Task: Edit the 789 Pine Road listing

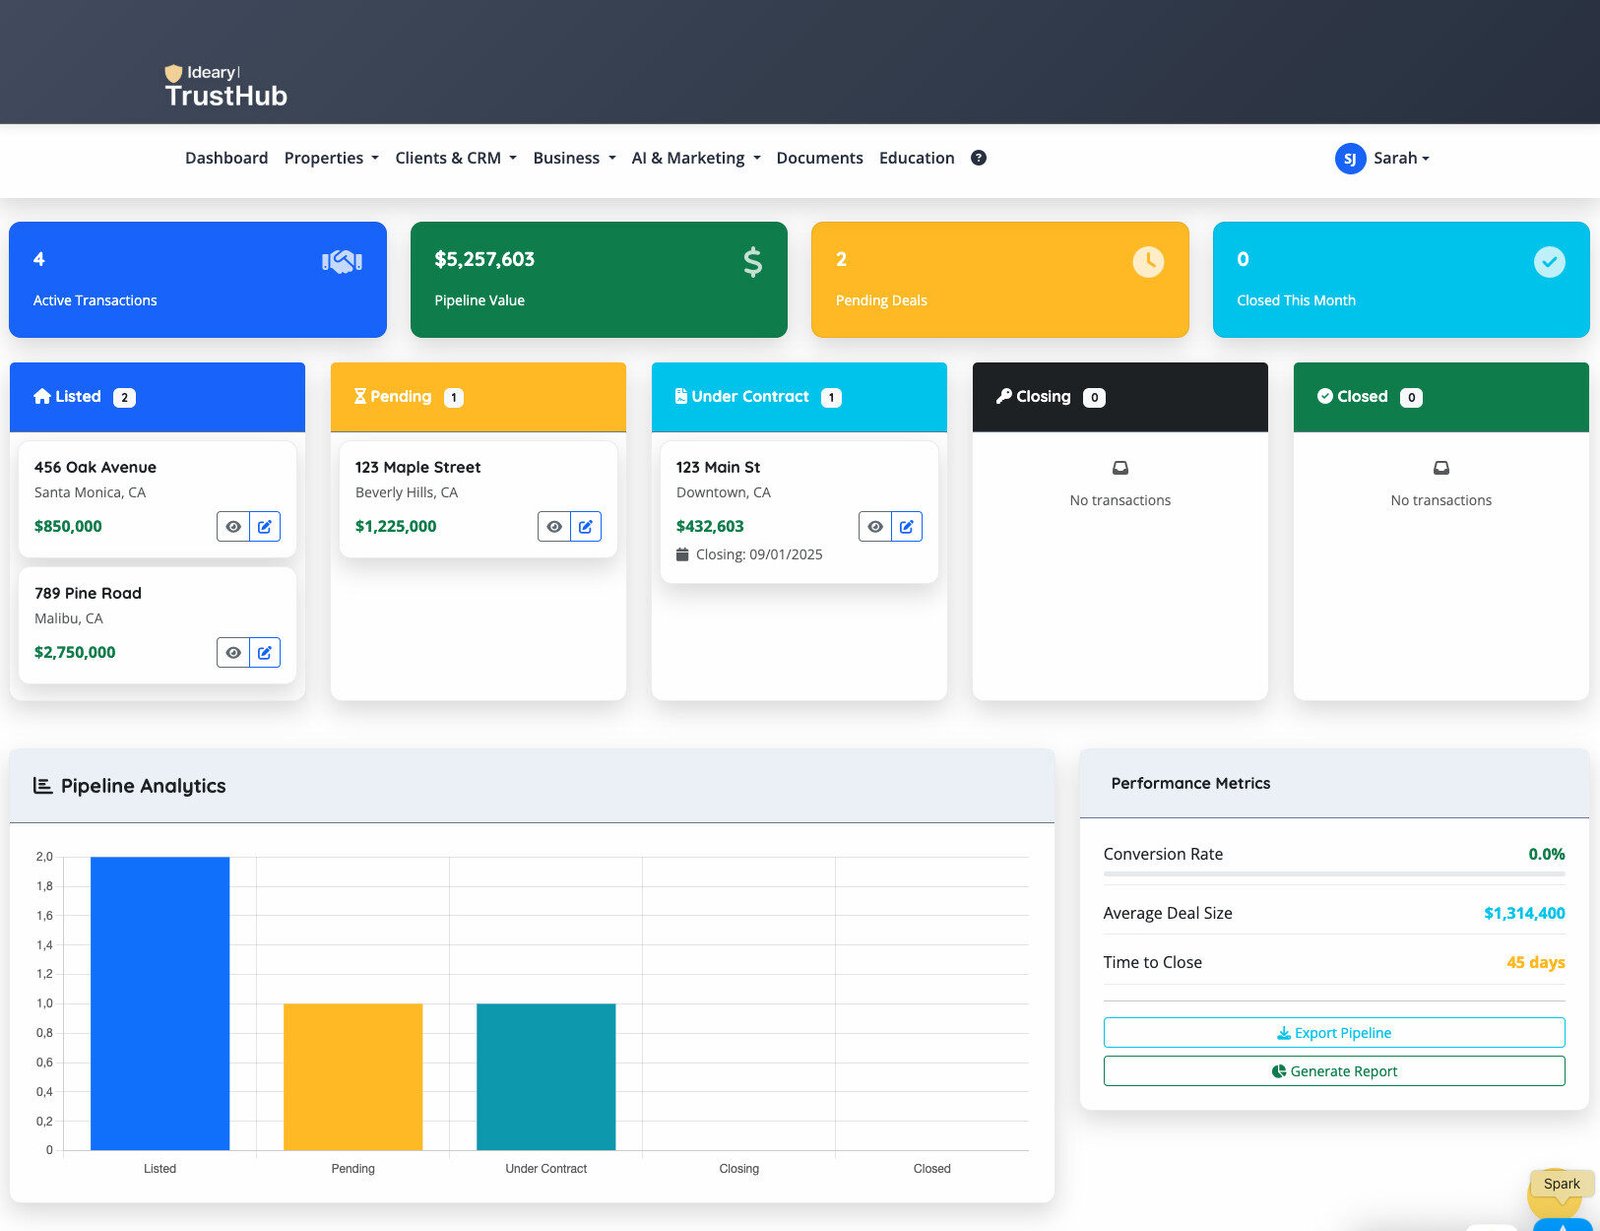Action: tap(264, 652)
